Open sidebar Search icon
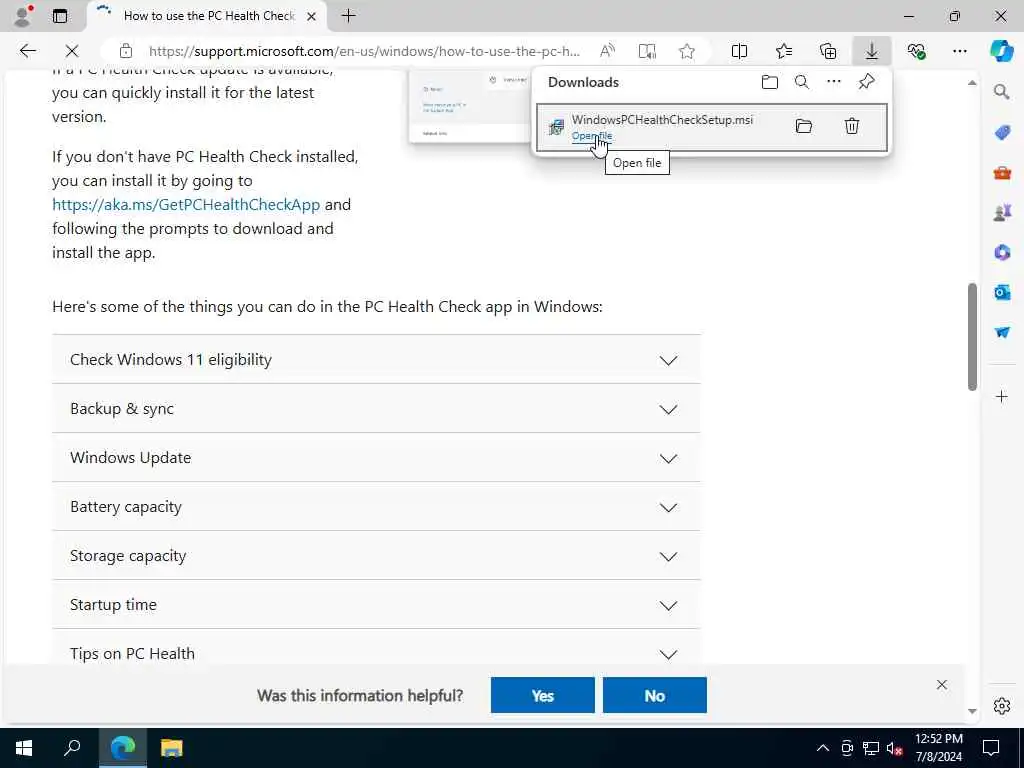Screen dimensions: 1024x768 click(x=1002, y=91)
